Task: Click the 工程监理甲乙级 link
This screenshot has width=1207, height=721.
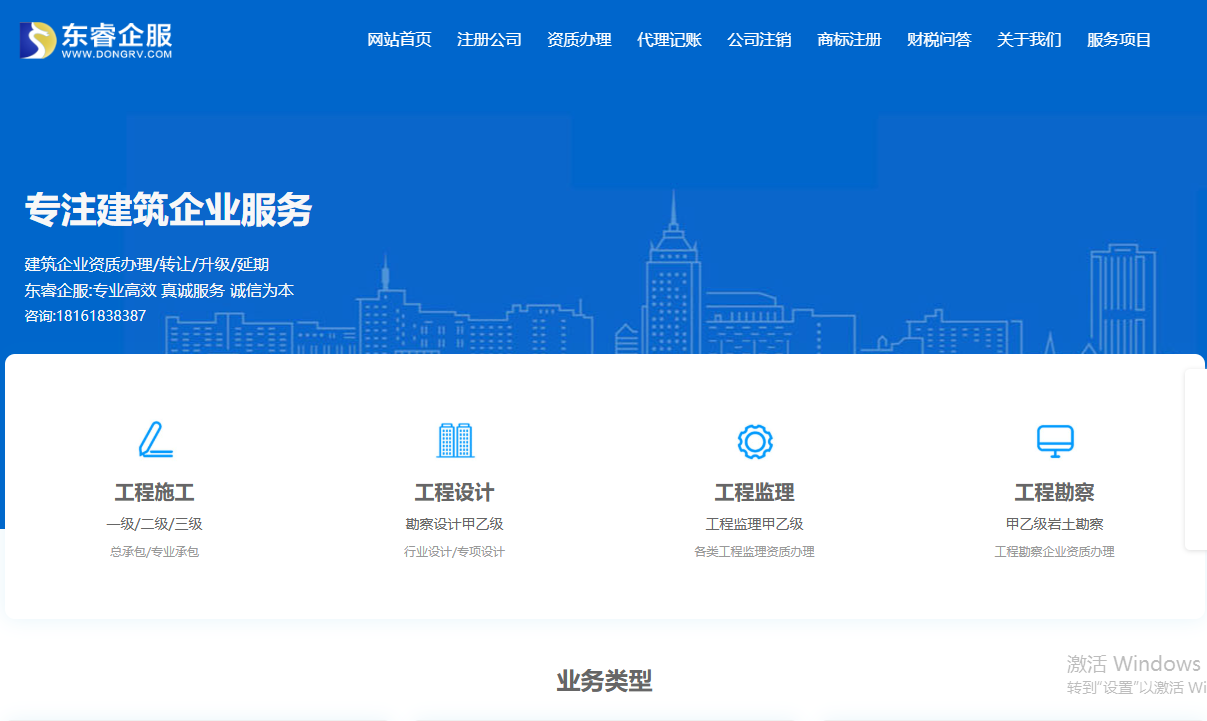Action: coord(755,522)
